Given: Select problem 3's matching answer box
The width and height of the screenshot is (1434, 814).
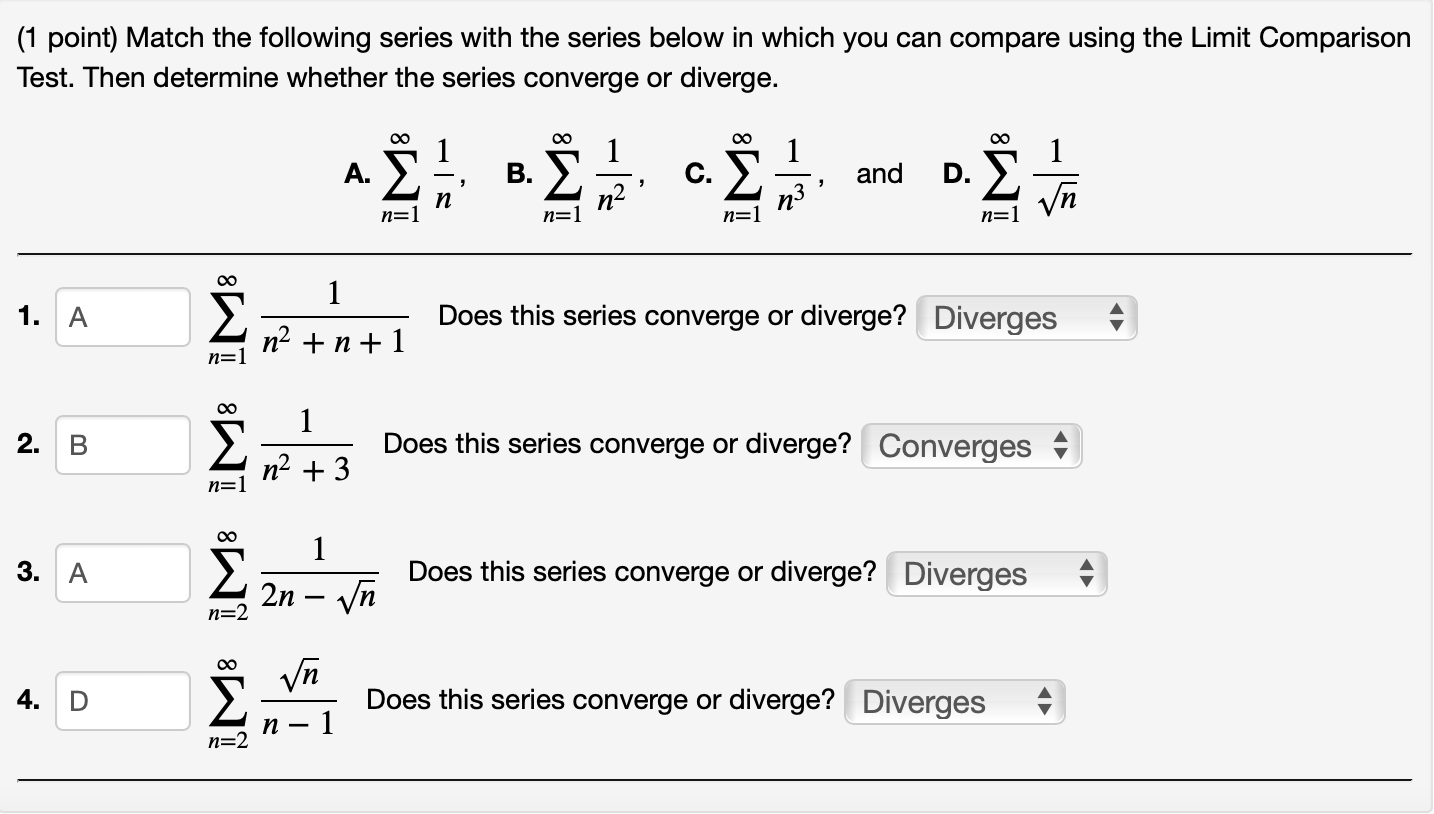Looking at the screenshot, I should tap(122, 573).
